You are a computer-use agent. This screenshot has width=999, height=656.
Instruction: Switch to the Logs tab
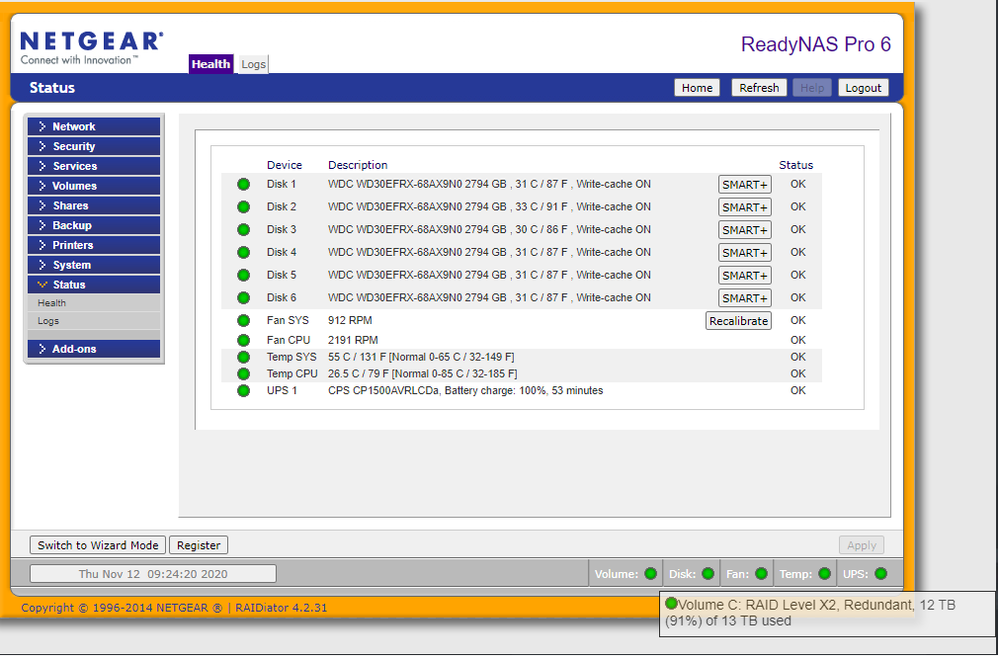point(254,64)
